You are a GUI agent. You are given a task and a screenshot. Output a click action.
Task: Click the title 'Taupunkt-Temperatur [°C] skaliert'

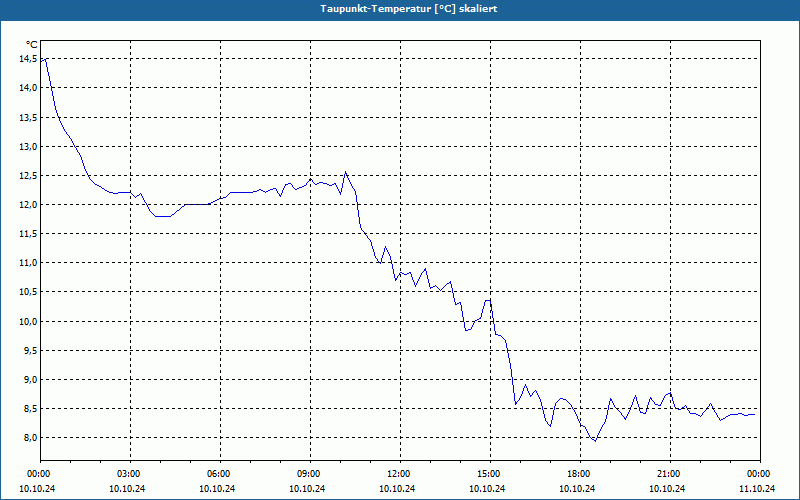click(x=409, y=9)
